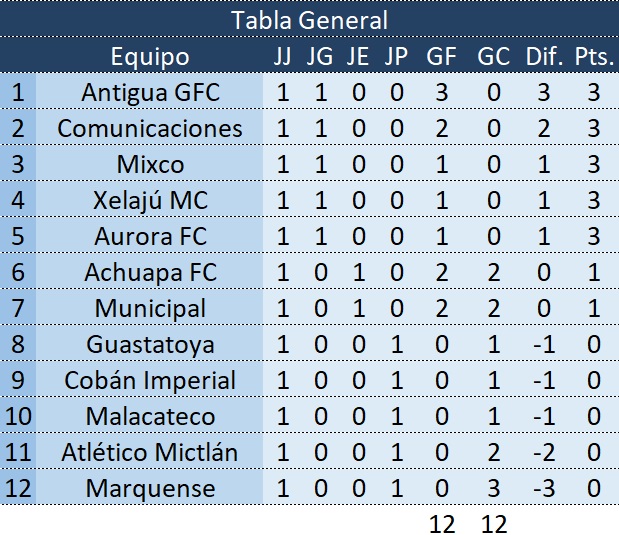Select the Aurora FC team cell

[x=150, y=236]
